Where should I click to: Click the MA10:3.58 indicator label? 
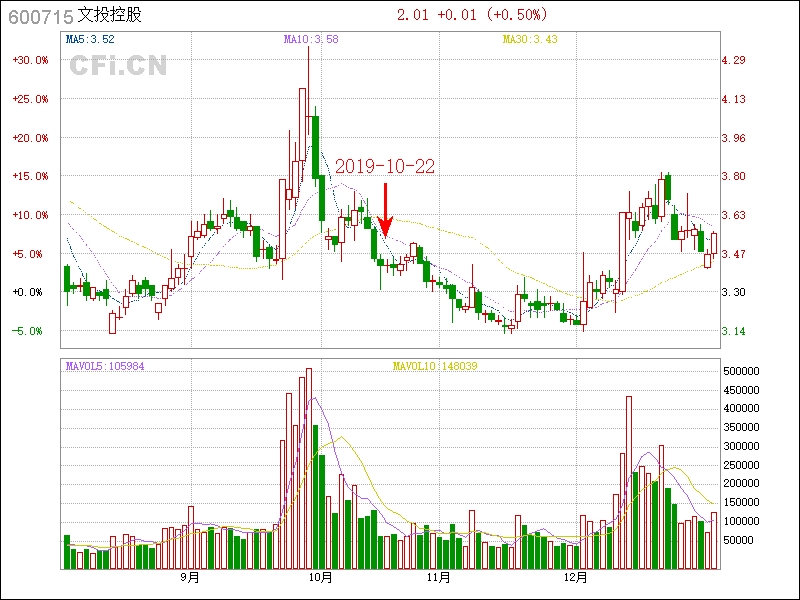pos(310,40)
